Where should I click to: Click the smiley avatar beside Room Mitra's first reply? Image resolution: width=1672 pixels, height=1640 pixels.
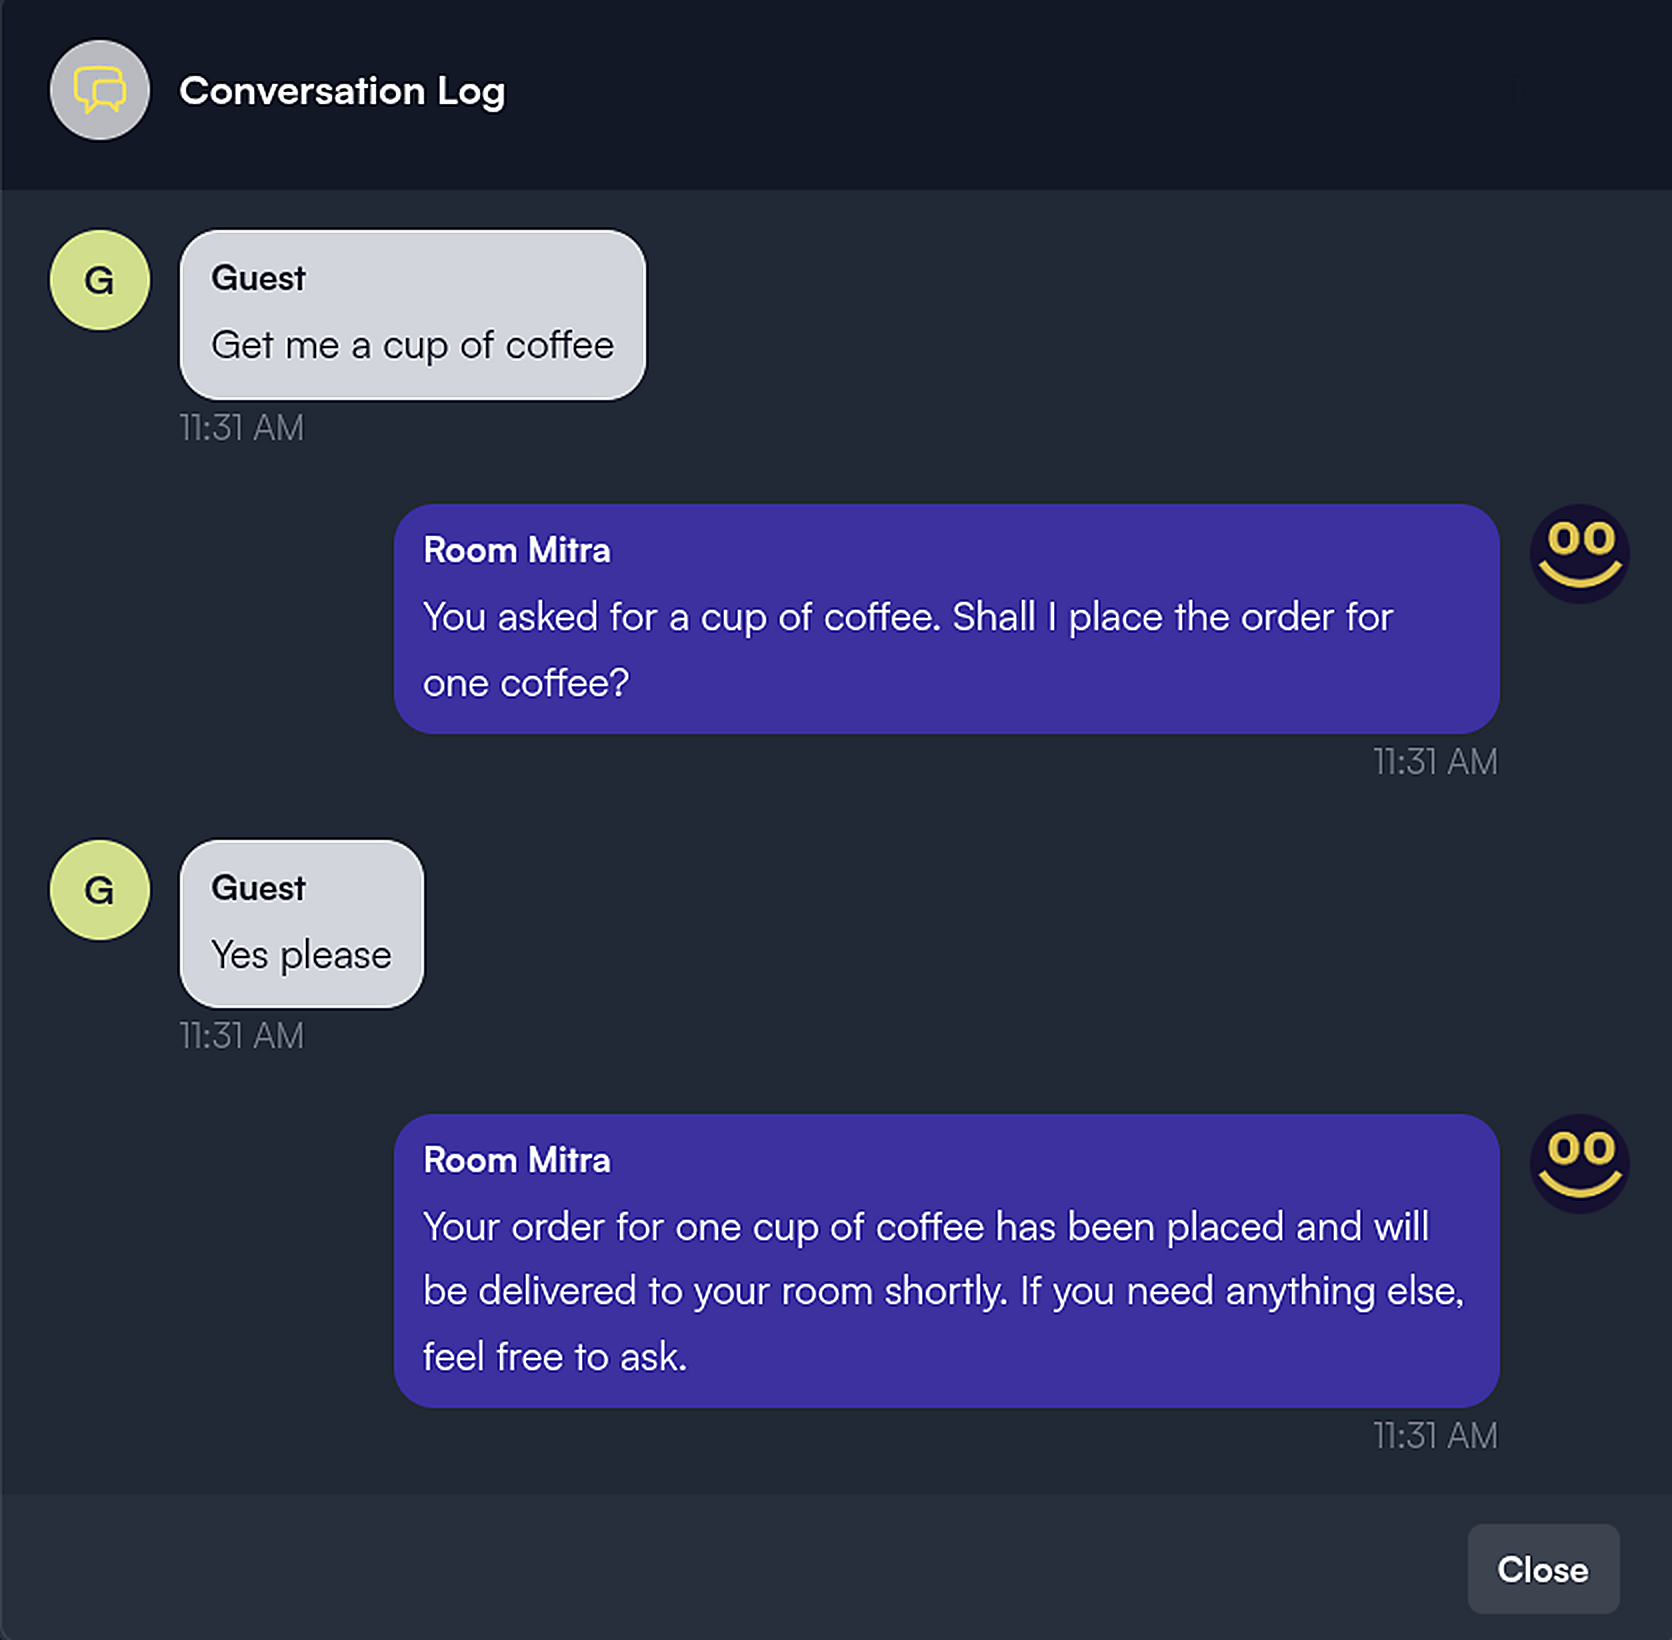click(1581, 555)
